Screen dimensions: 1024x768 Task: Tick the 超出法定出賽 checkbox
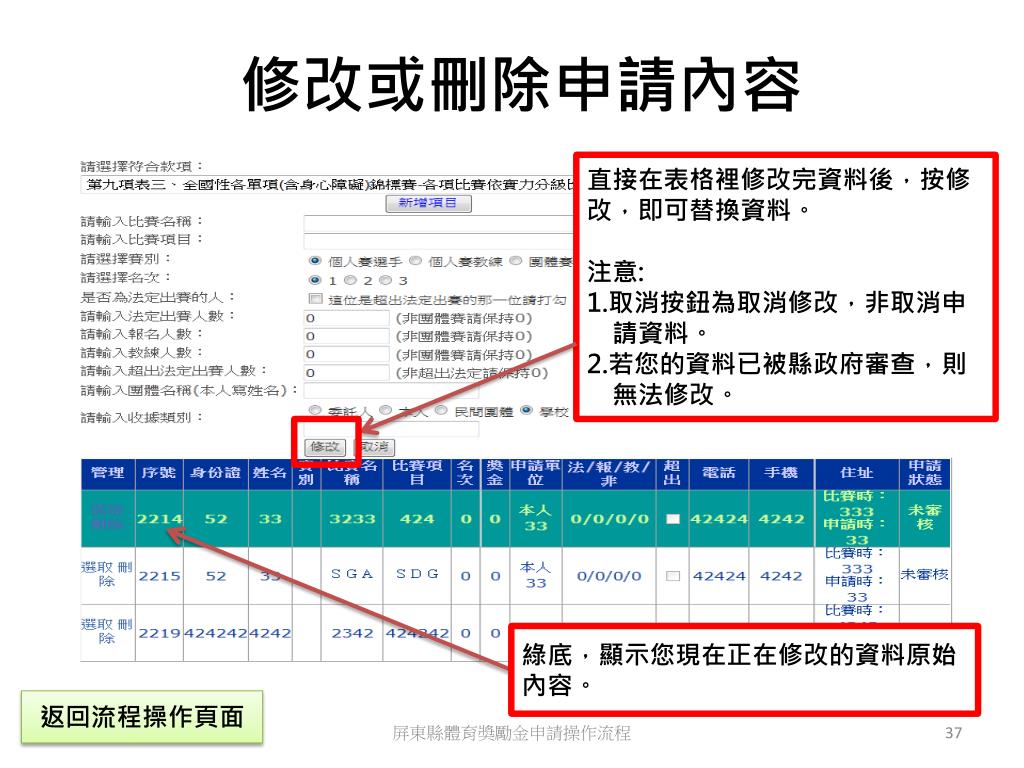coord(315,299)
